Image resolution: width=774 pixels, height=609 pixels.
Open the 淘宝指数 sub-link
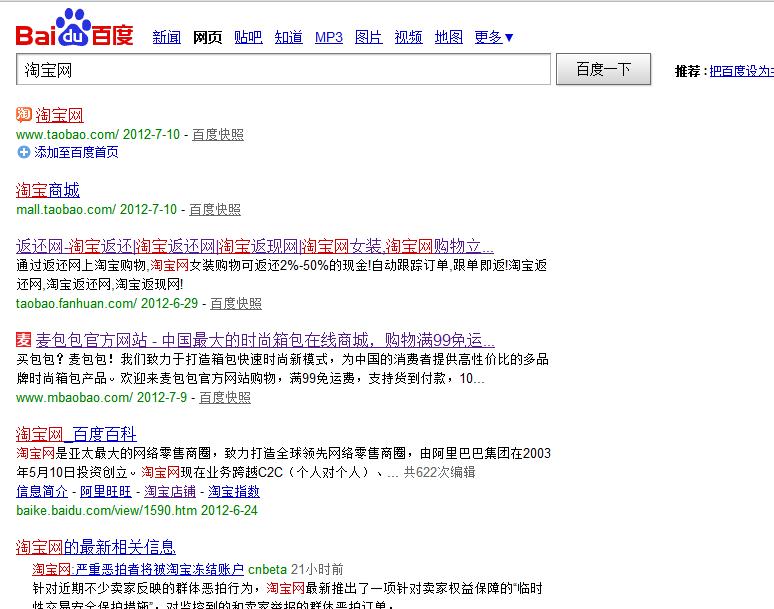pyautogui.click(x=234, y=491)
